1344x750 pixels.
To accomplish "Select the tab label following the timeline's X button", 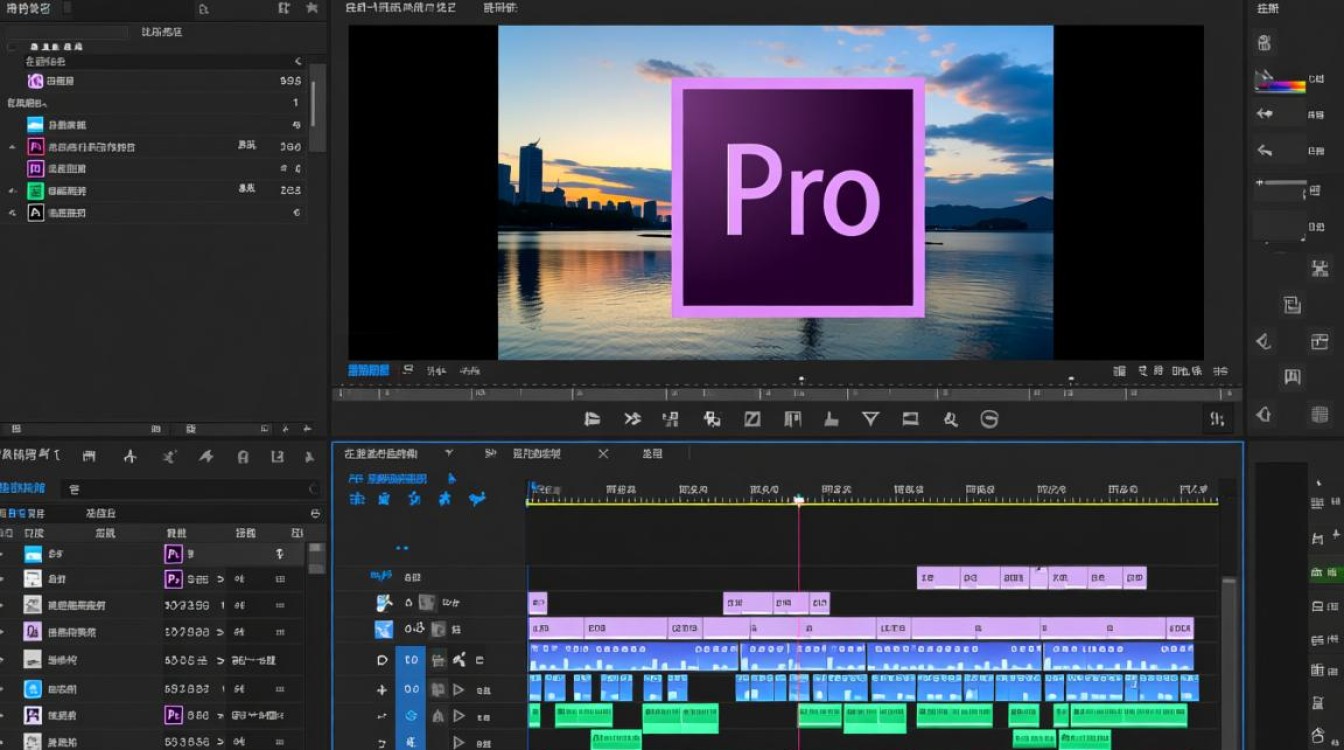I will (652, 454).
